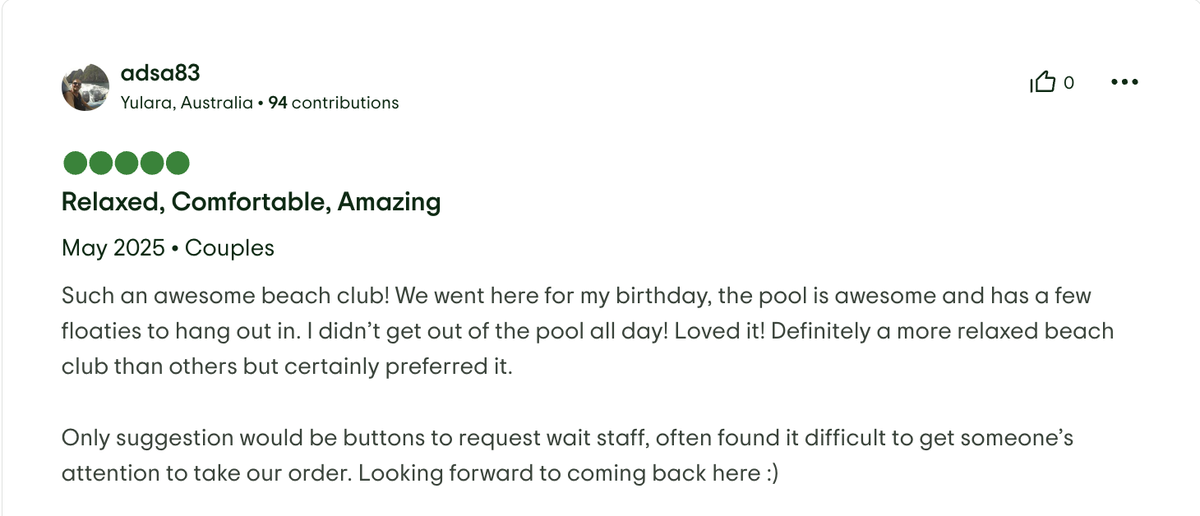Click the "94 contributions" text

coord(333,103)
